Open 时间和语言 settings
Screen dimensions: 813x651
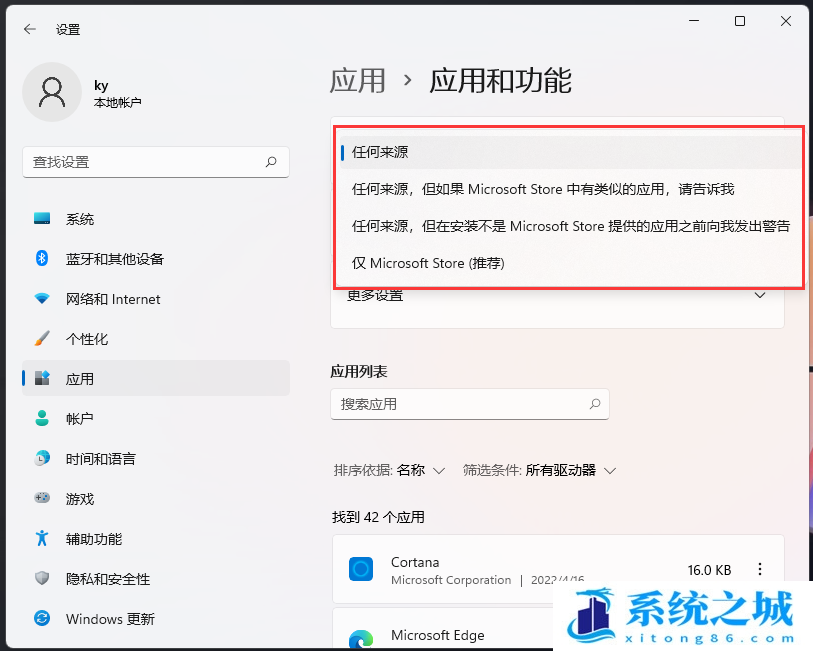click(100, 459)
